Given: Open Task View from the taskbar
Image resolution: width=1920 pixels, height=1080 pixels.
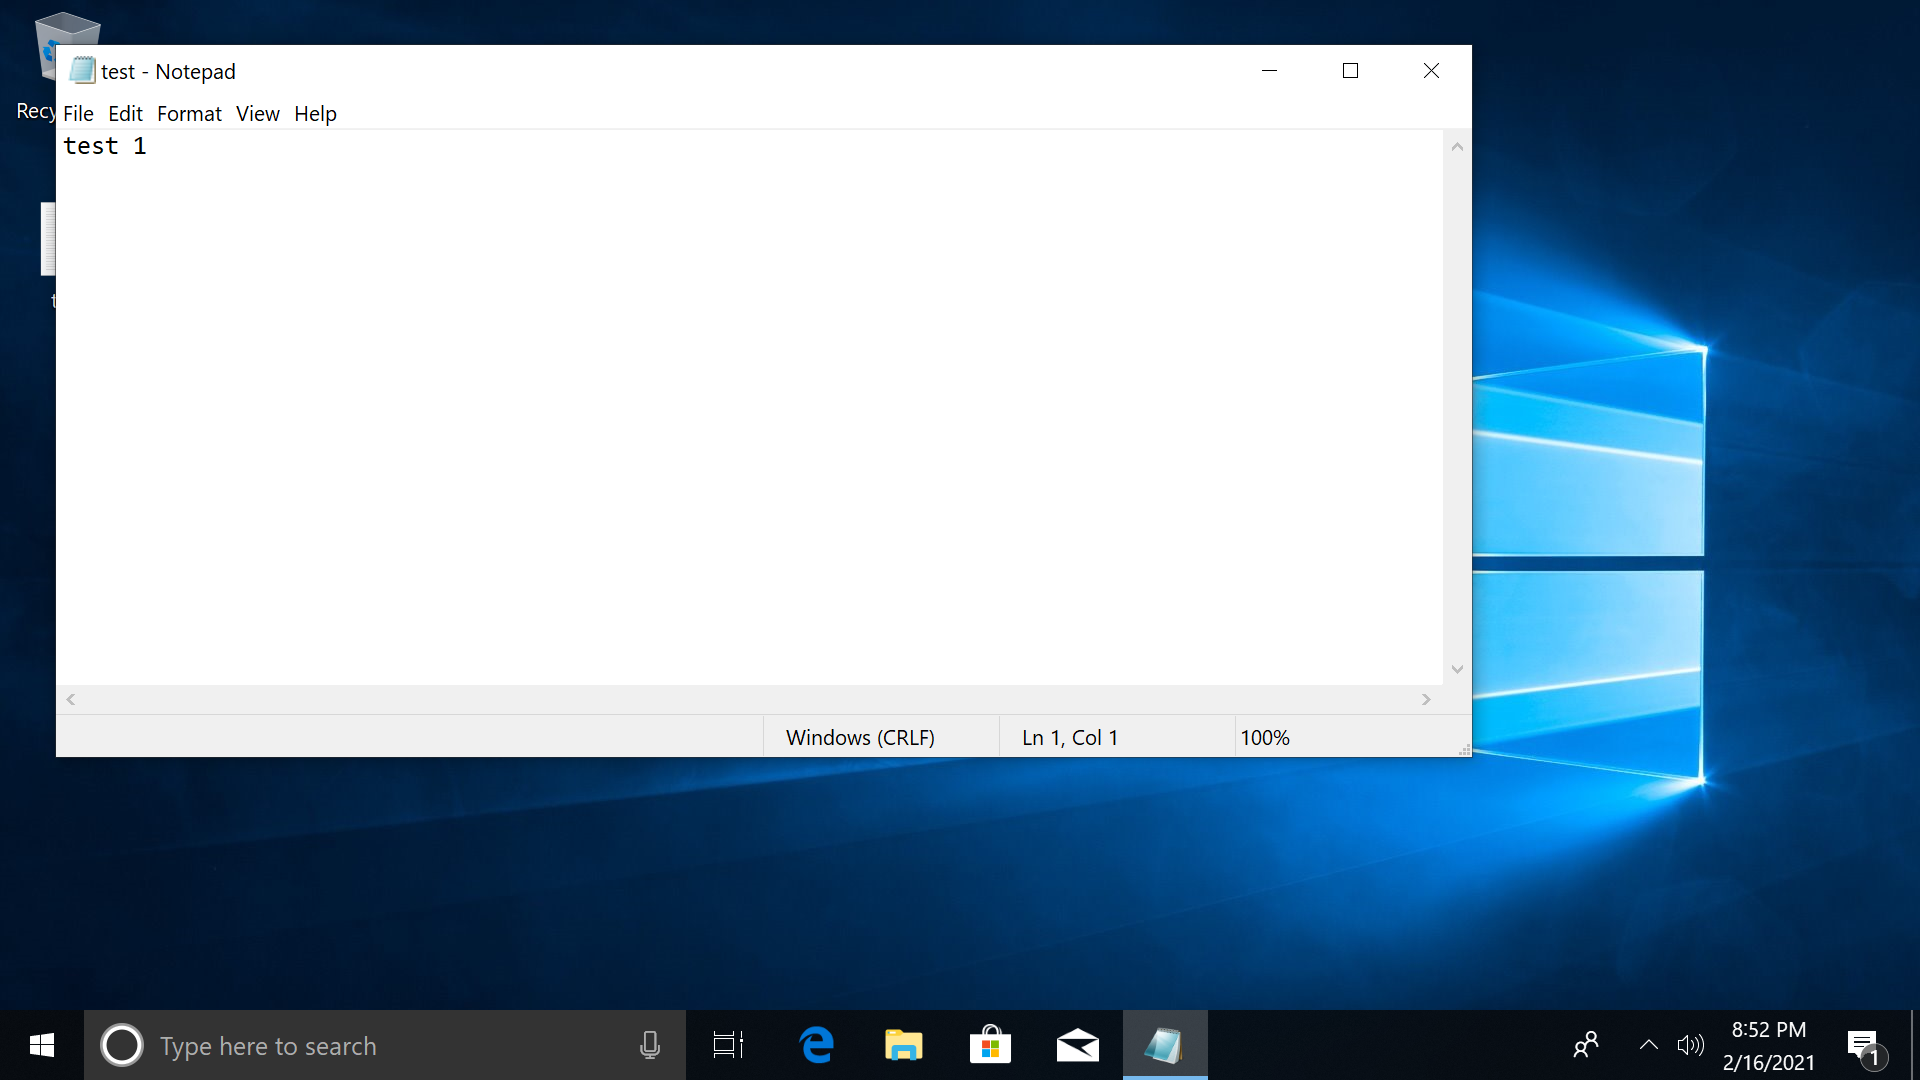Looking at the screenshot, I should pos(728,1045).
